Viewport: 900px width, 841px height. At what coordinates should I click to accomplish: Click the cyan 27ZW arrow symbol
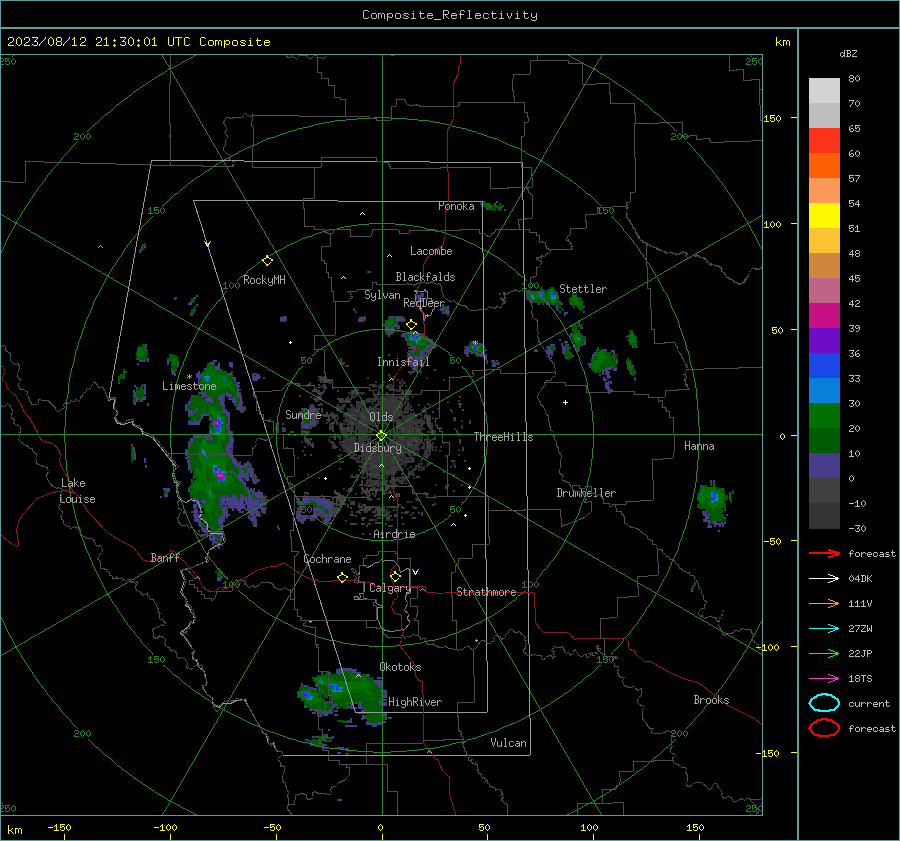[x=824, y=629]
